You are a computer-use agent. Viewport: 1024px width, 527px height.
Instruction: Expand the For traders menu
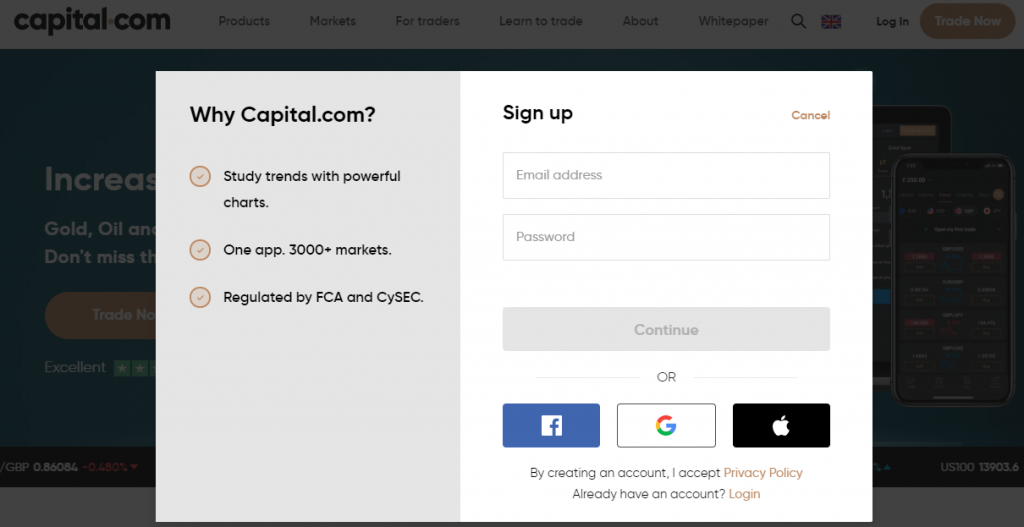(427, 21)
